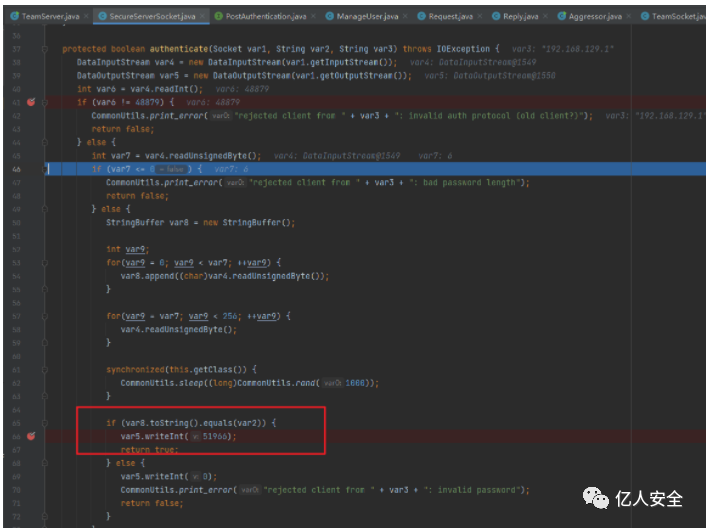The image size is (706, 530).
Task: Click the class icon on TeamServer.java tab
Action: (x=14, y=16)
